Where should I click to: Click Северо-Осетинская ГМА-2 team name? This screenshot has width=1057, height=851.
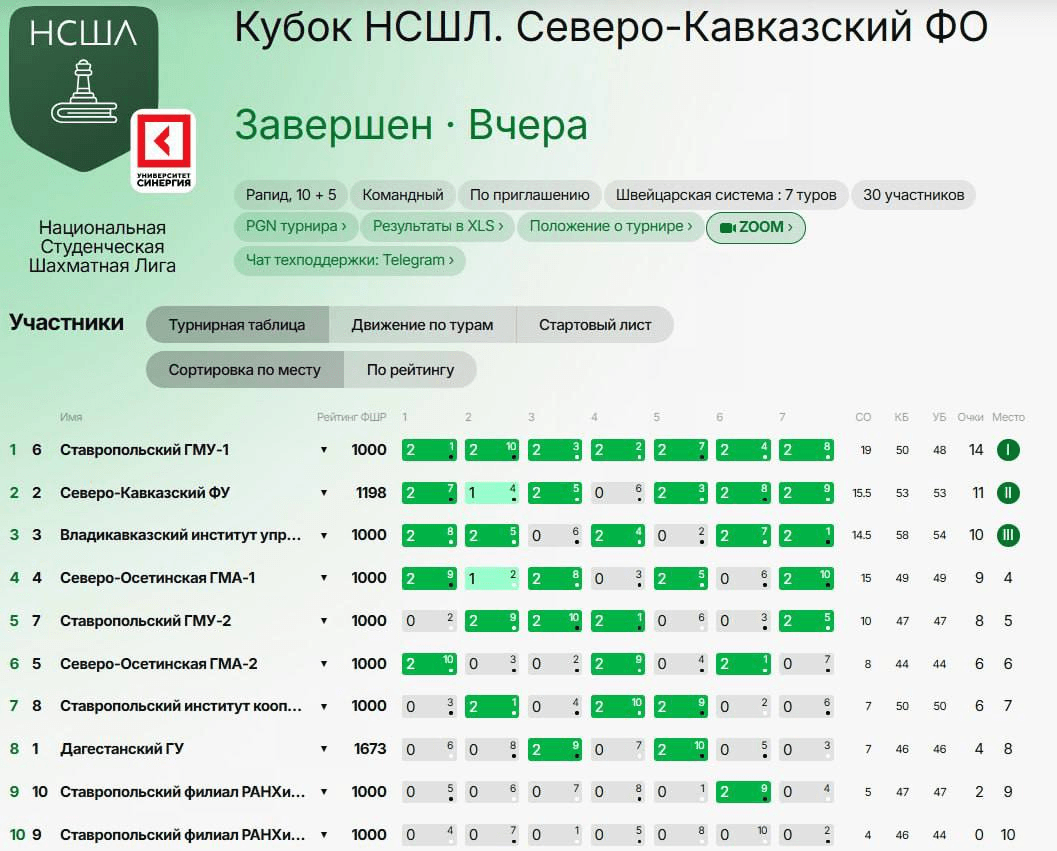[158, 664]
